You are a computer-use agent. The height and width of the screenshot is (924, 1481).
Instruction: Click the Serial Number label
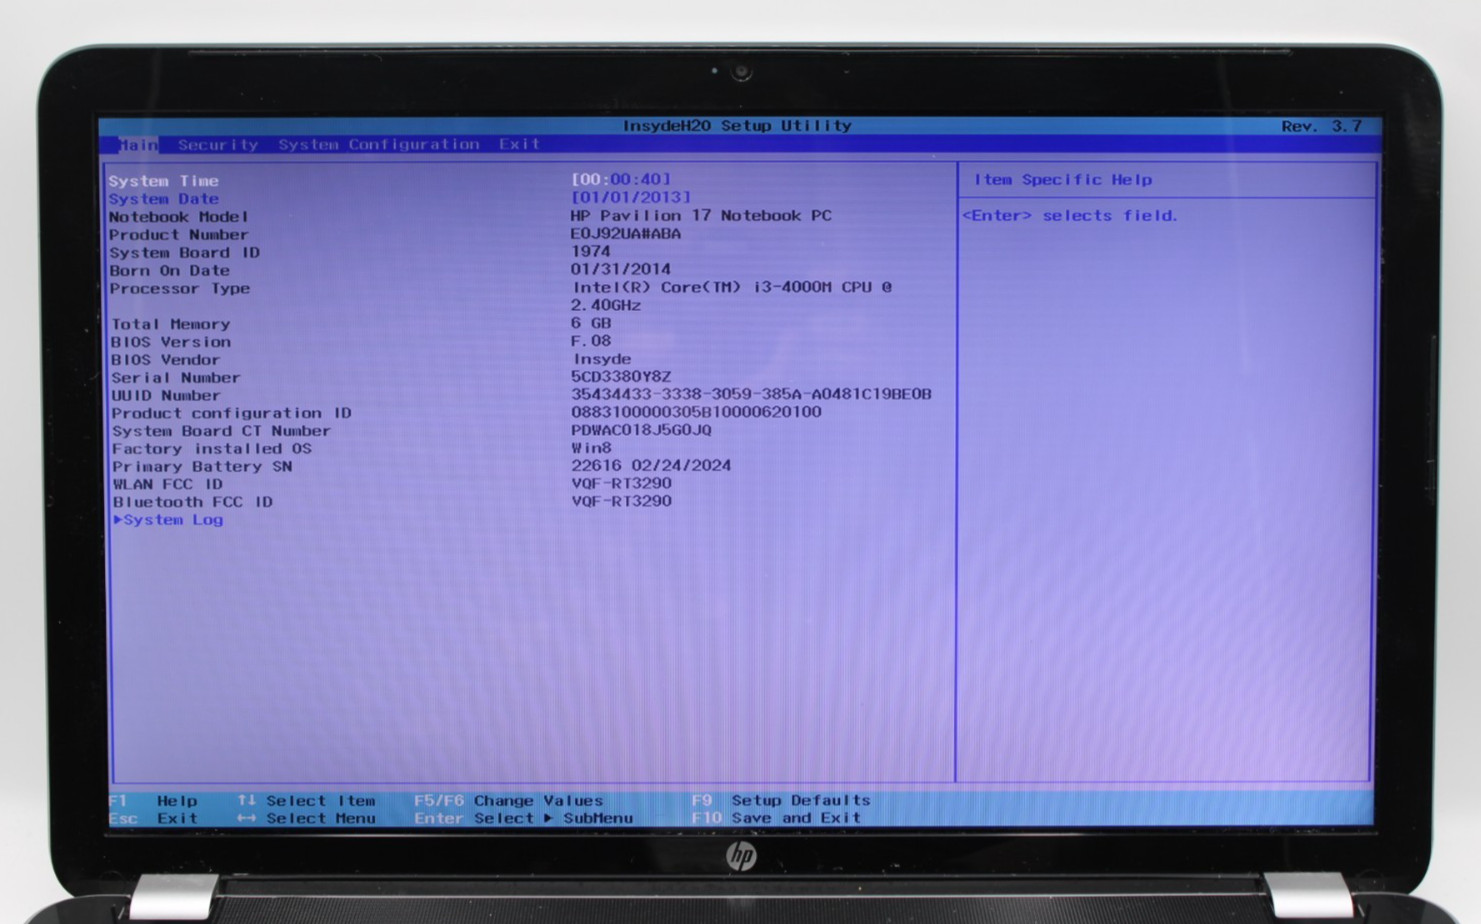[175, 379]
